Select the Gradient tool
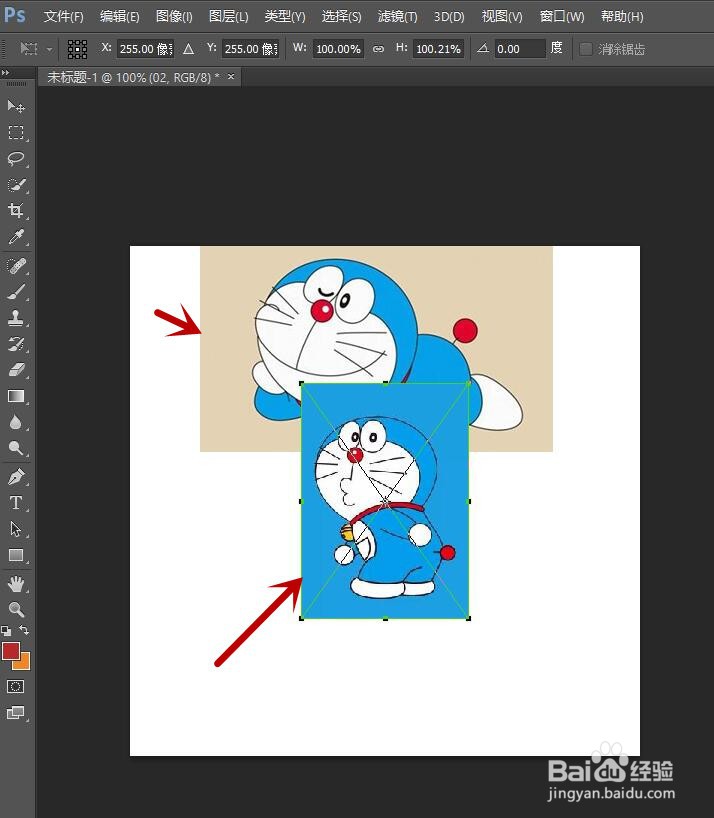The image size is (714, 818). pos(16,396)
